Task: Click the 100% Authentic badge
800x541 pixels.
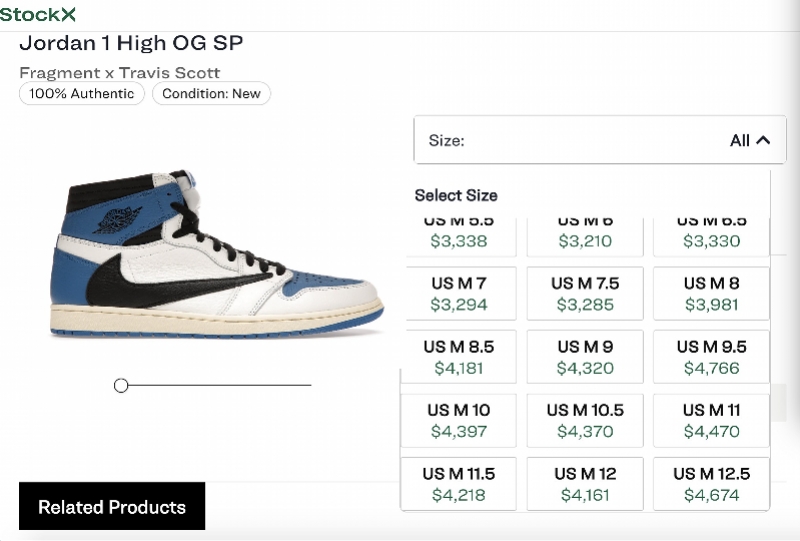Action: [x=82, y=94]
